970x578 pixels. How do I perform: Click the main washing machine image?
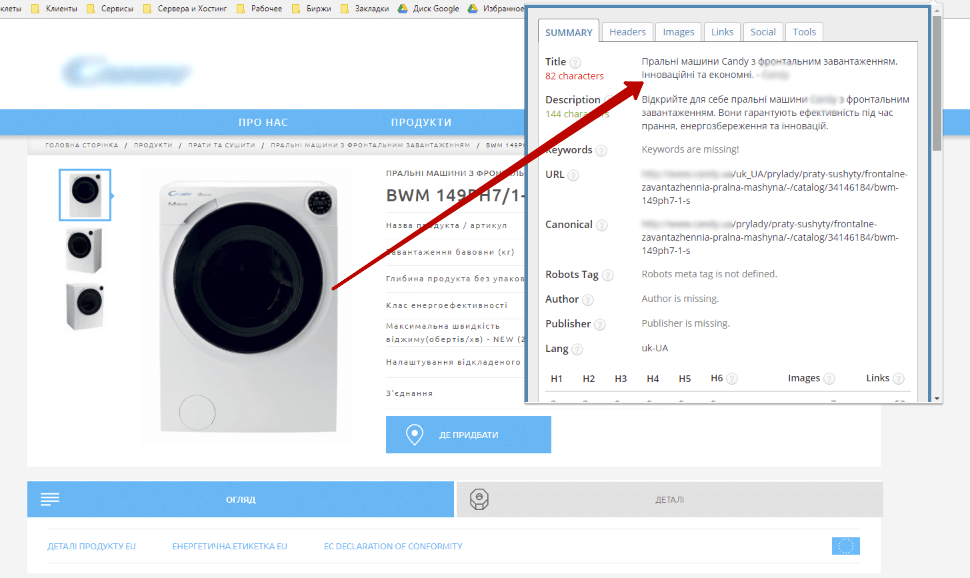[248, 306]
